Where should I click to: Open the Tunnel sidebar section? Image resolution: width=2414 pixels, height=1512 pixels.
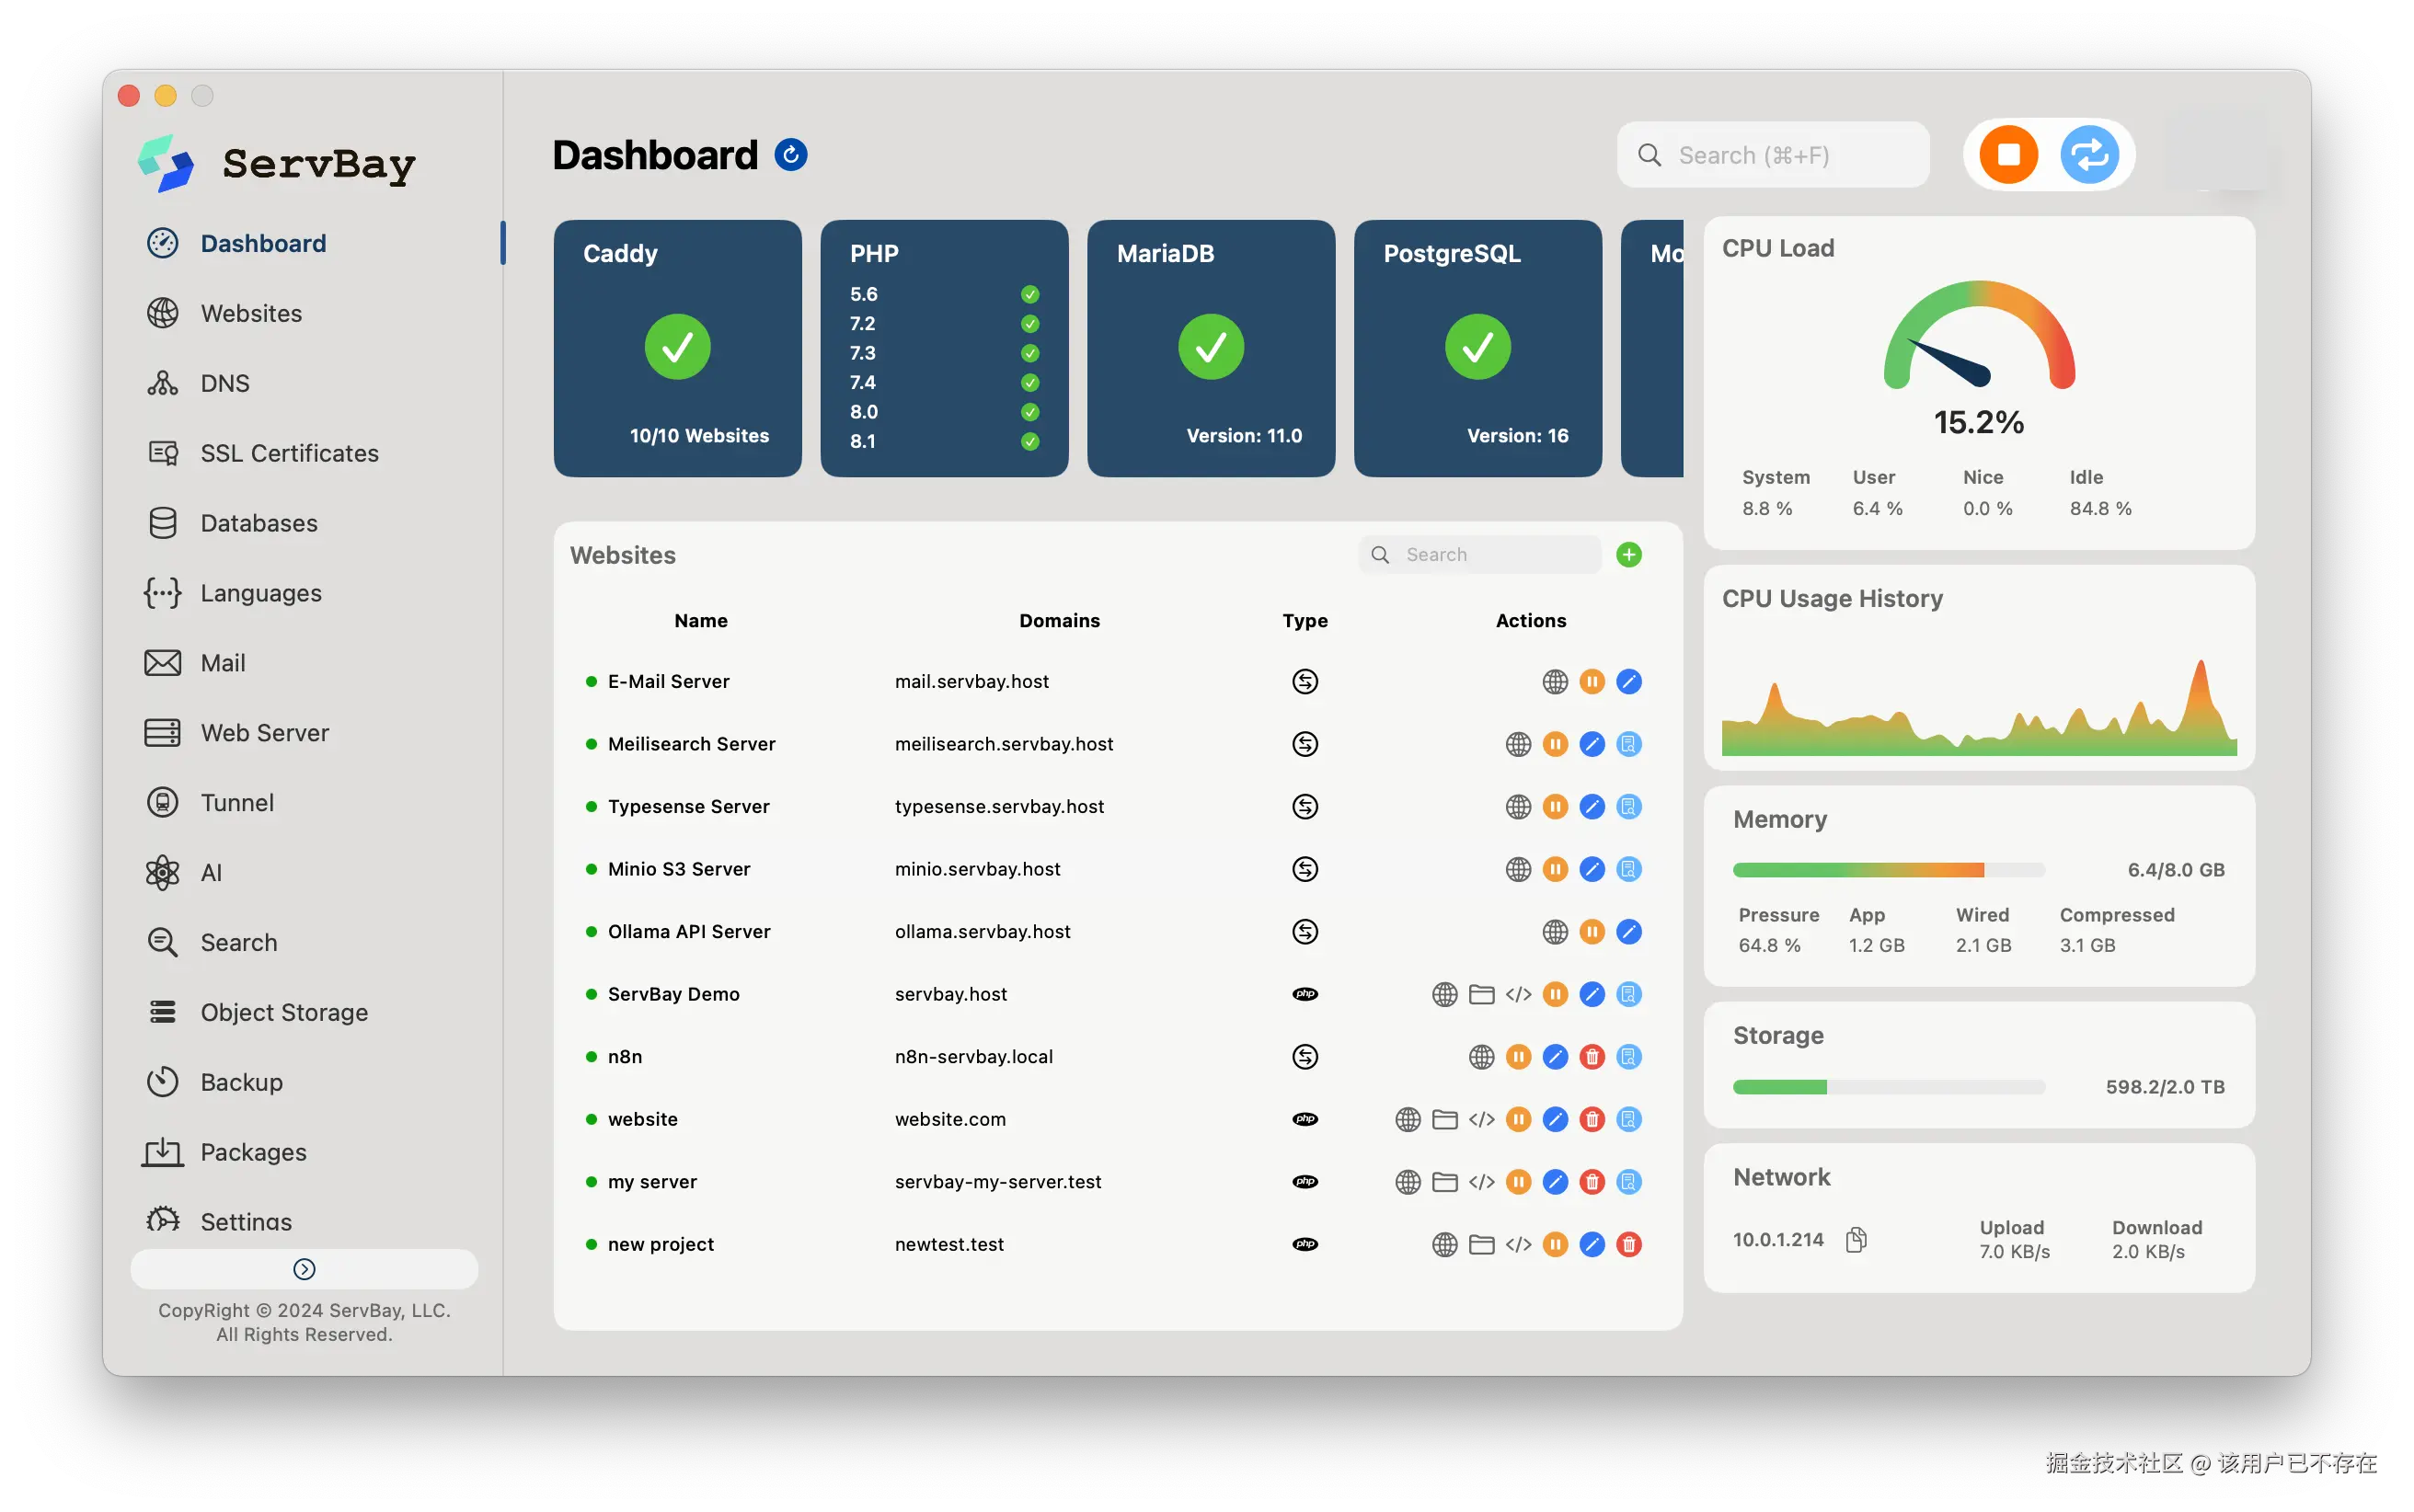coord(237,803)
